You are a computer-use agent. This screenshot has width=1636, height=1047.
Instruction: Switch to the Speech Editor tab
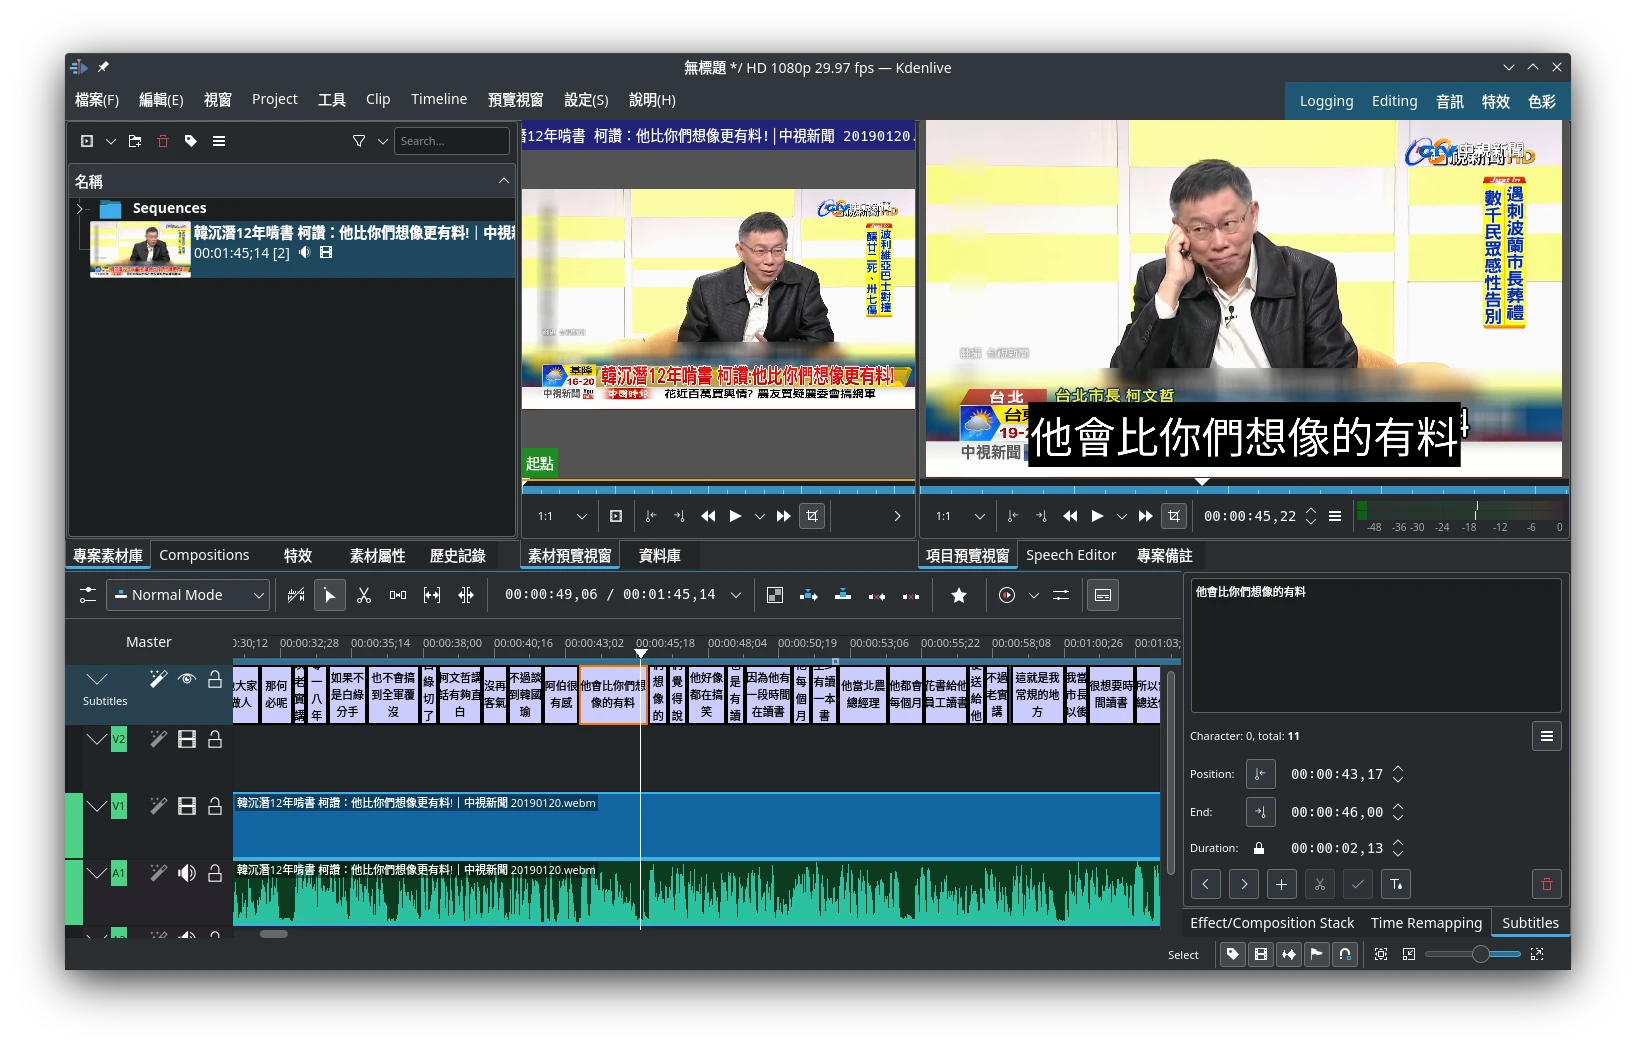(1070, 555)
